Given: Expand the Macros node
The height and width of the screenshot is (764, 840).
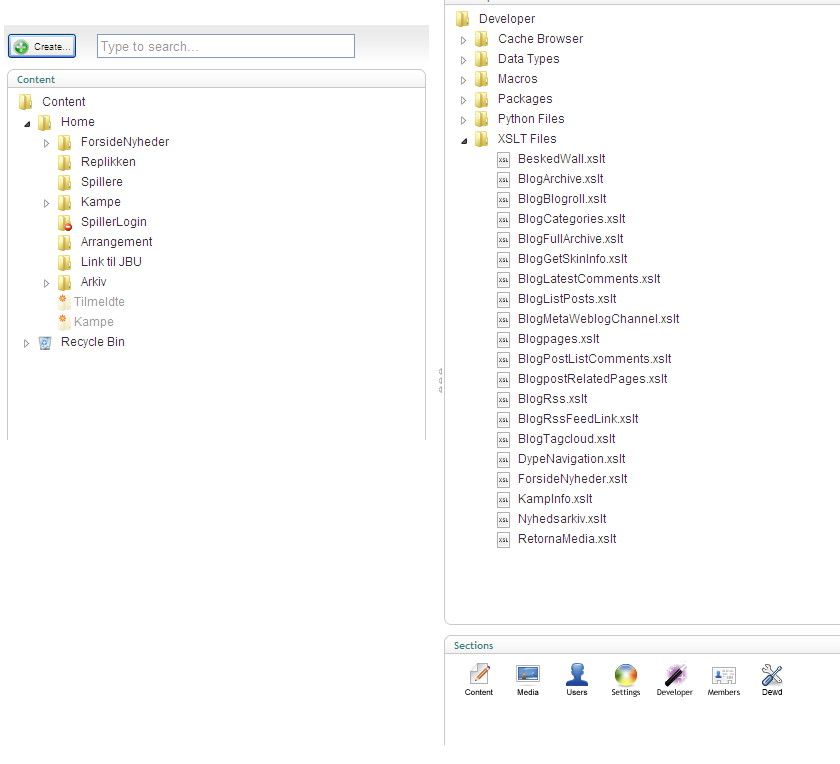Looking at the screenshot, I should (x=464, y=80).
